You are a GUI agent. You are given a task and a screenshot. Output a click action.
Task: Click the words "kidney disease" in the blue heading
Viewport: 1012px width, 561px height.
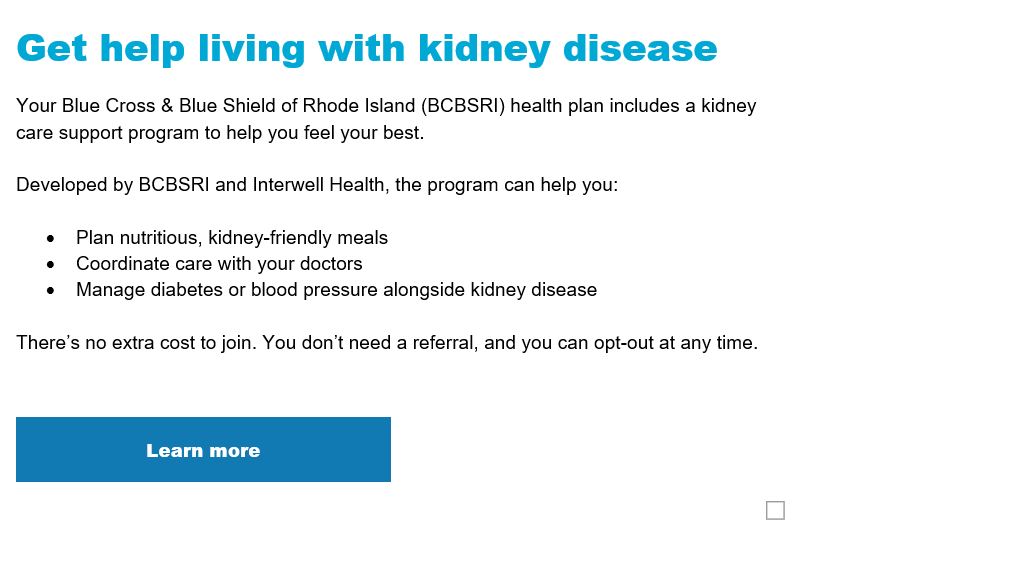567,48
